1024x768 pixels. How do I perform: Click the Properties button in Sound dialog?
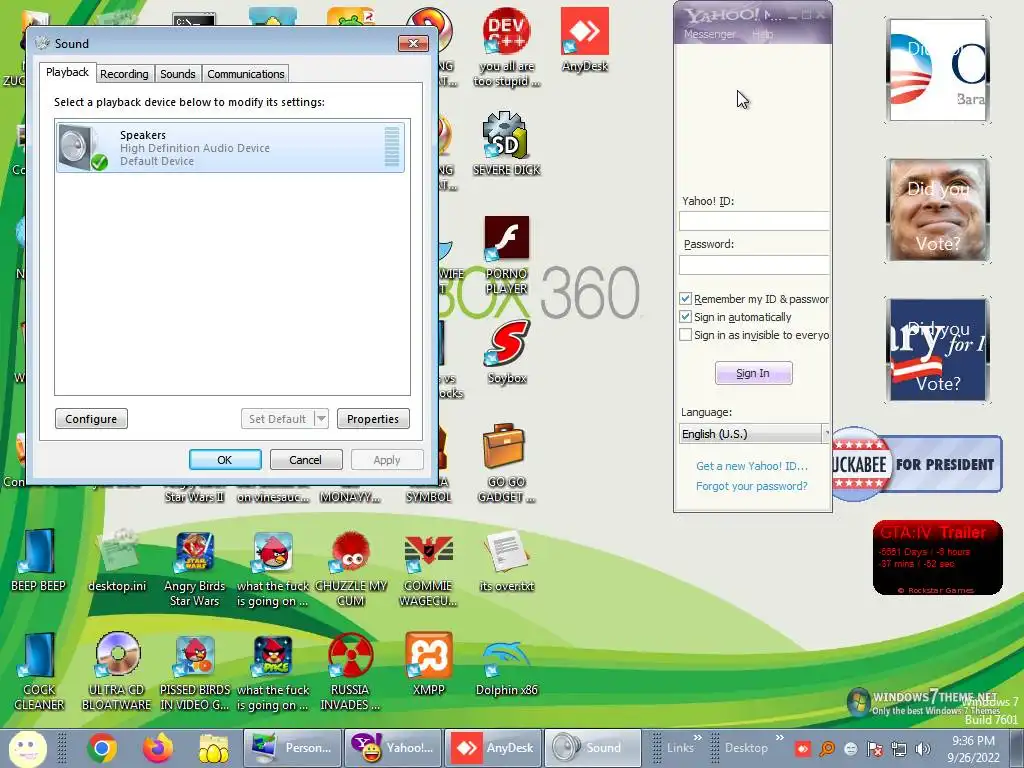point(373,419)
